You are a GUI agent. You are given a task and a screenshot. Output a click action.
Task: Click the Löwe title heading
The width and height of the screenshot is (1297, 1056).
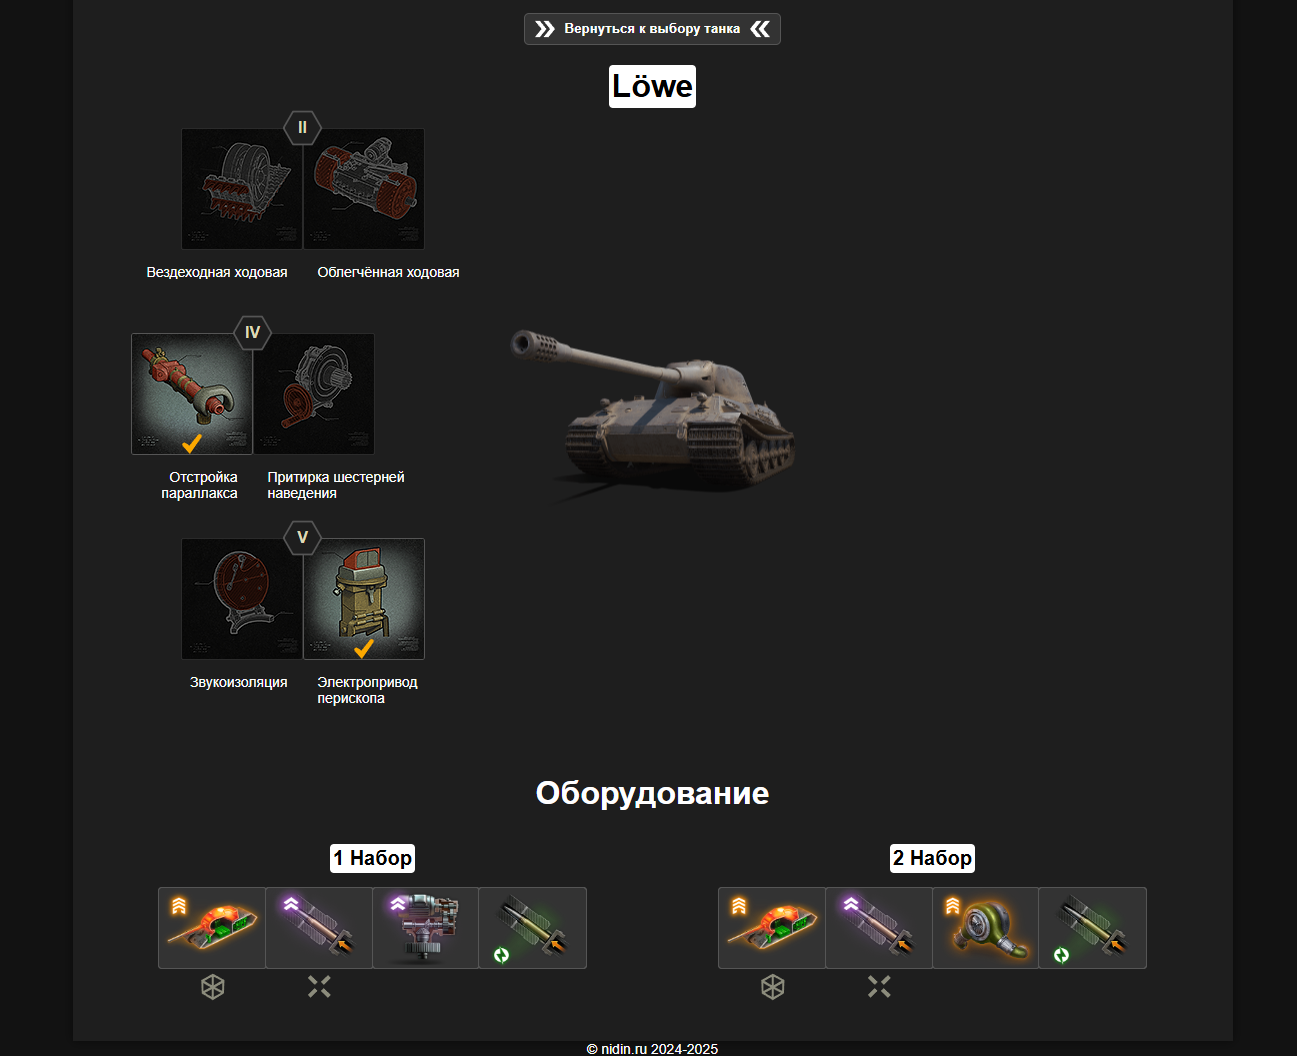coord(652,87)
